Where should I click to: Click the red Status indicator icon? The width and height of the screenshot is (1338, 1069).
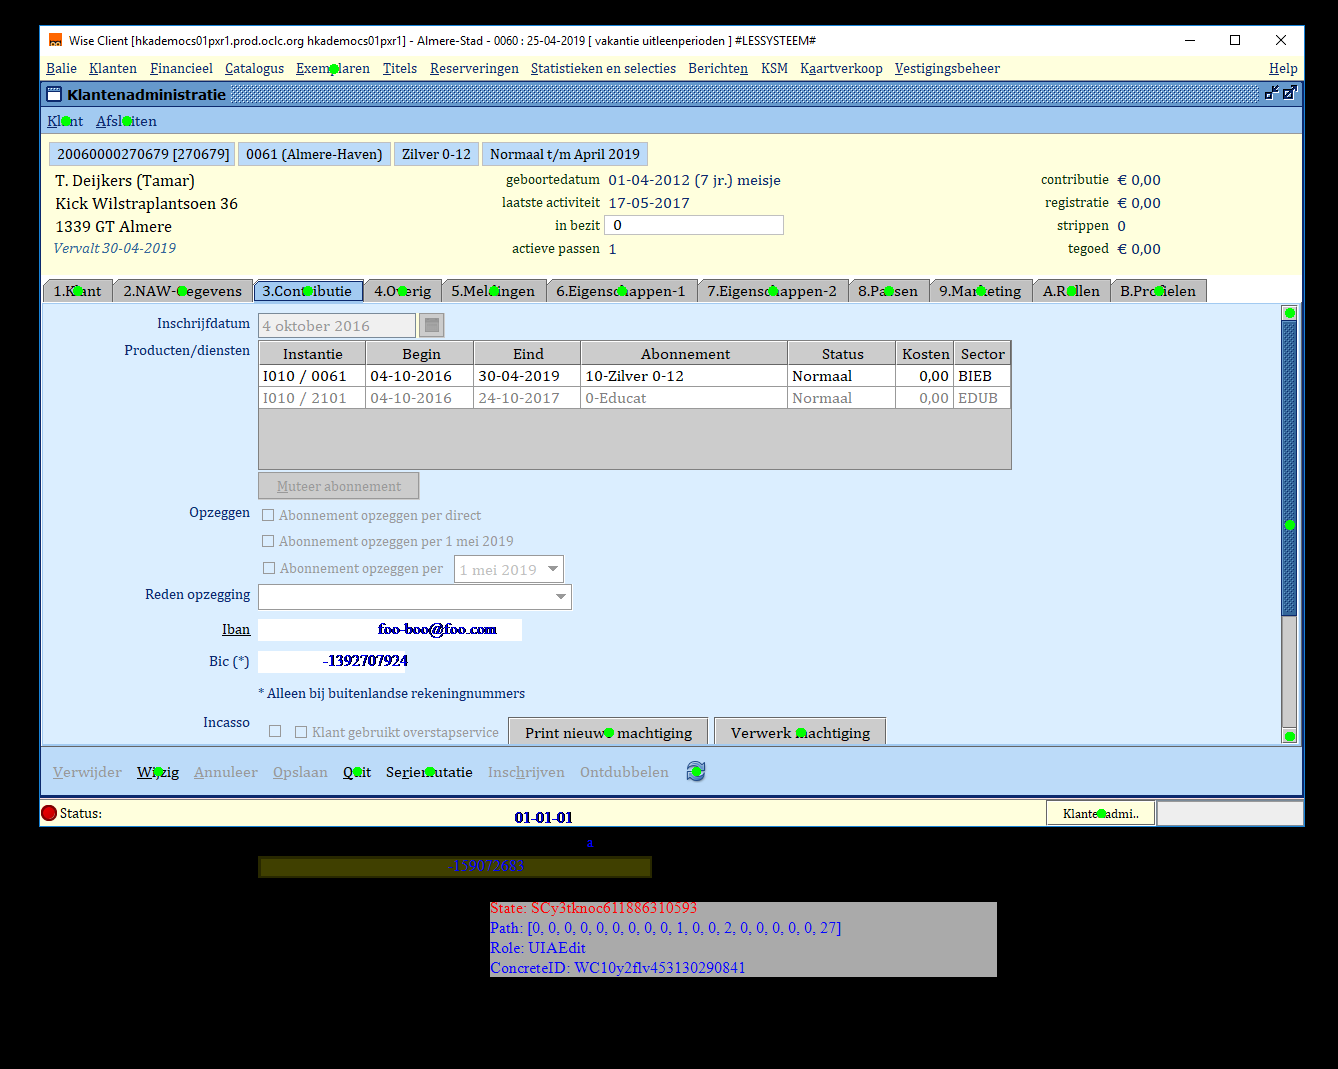tap(49, 813)
